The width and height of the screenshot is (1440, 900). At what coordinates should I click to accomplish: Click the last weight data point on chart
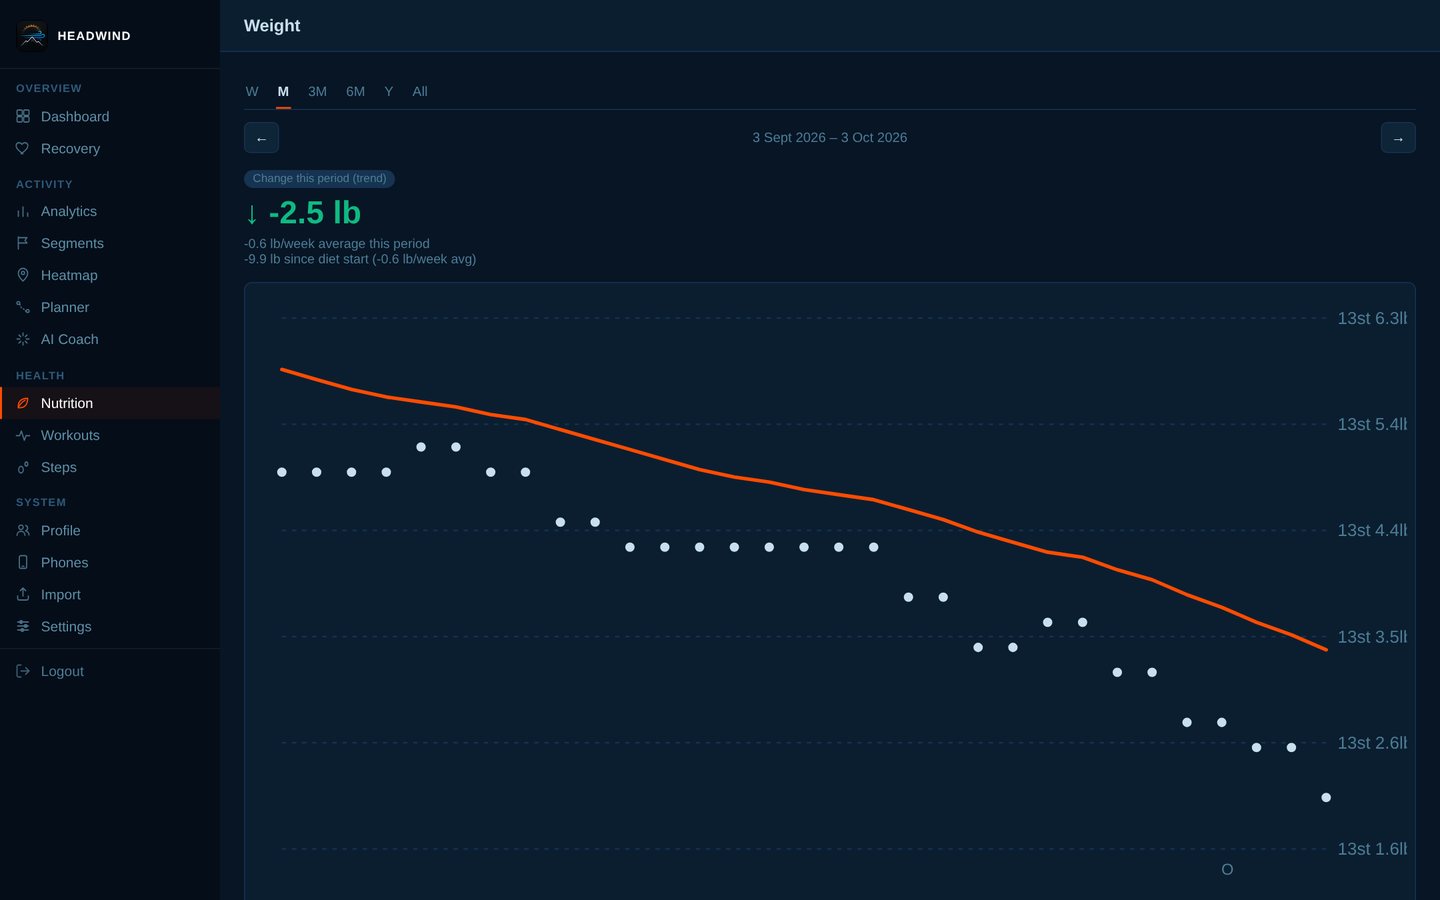(1326, 798)
